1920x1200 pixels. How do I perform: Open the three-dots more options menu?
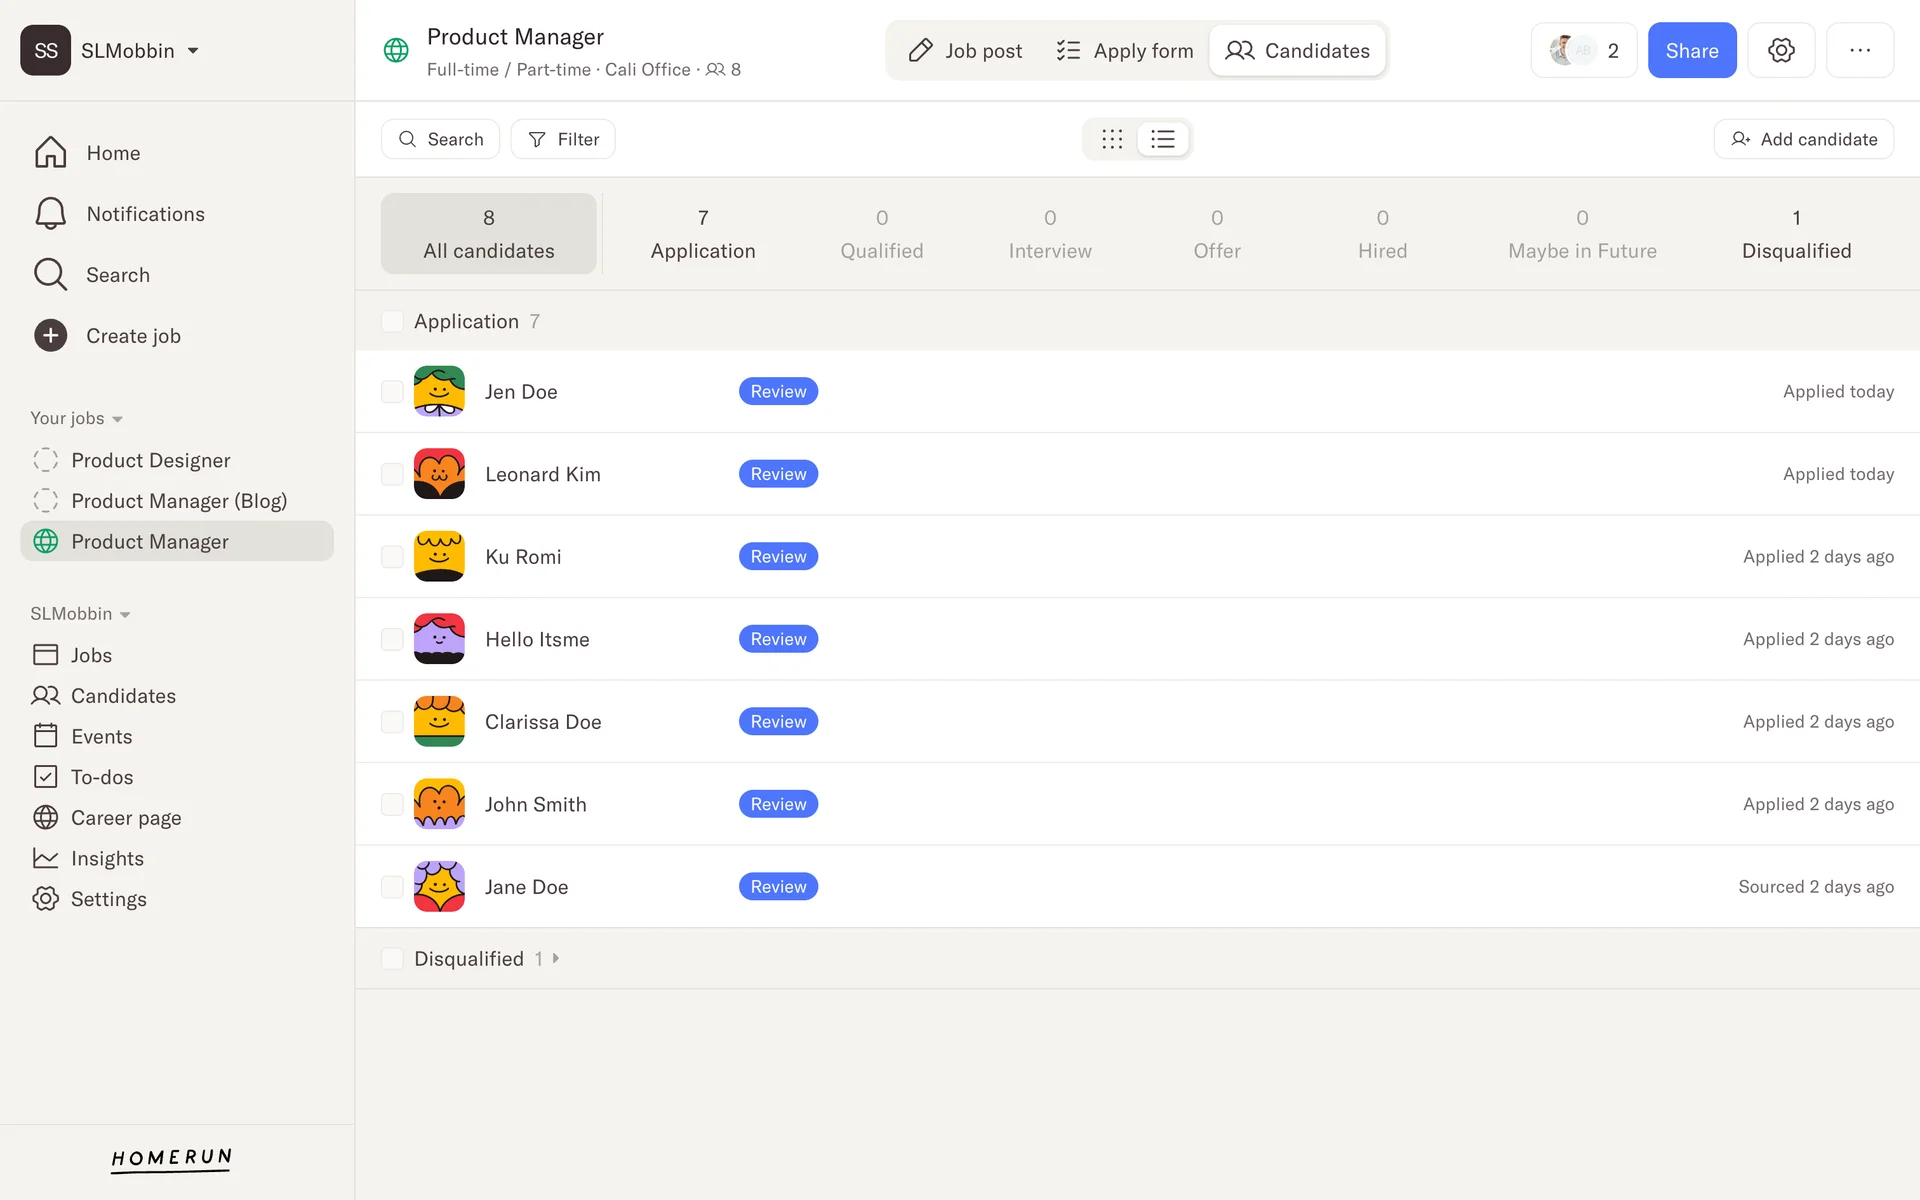[1859, 51]
